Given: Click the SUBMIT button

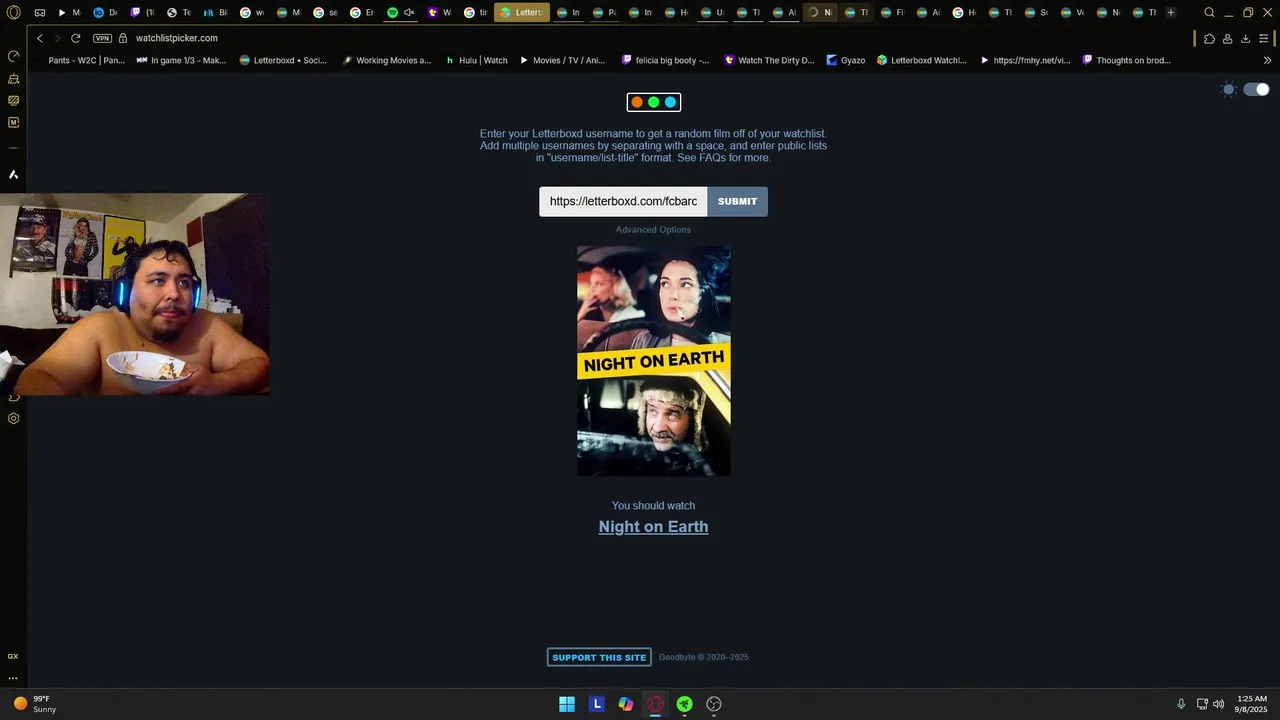Looking at the screenshot, I should [737, 201].
